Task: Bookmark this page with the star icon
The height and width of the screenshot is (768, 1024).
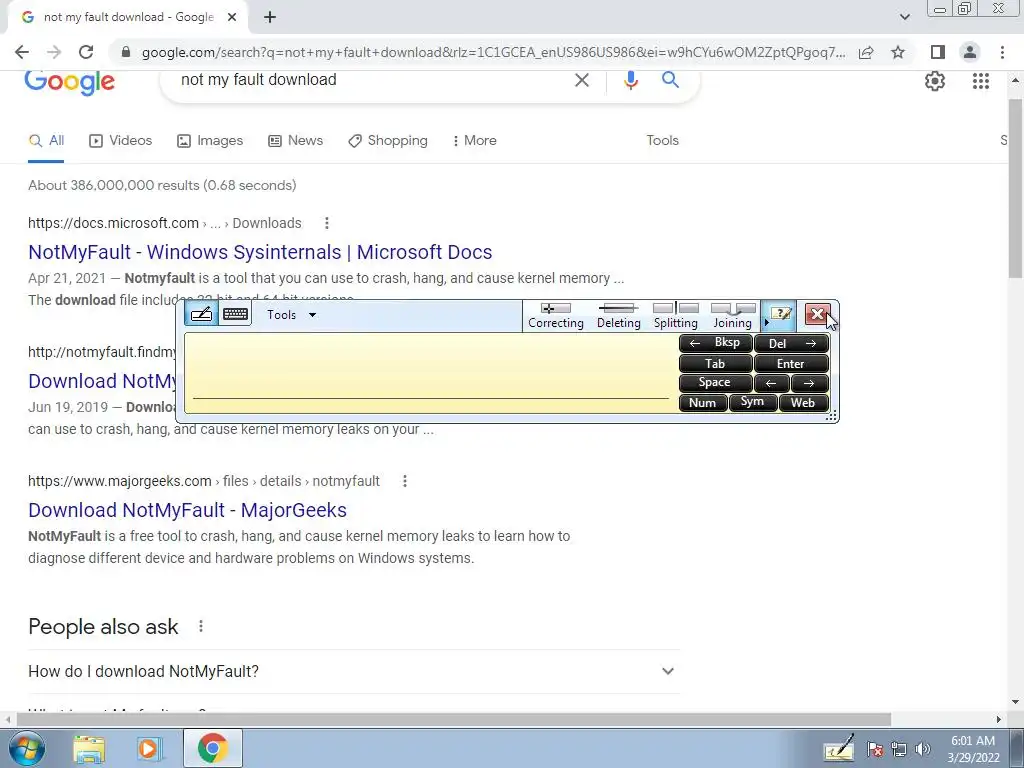Action: tap(898, 52)
